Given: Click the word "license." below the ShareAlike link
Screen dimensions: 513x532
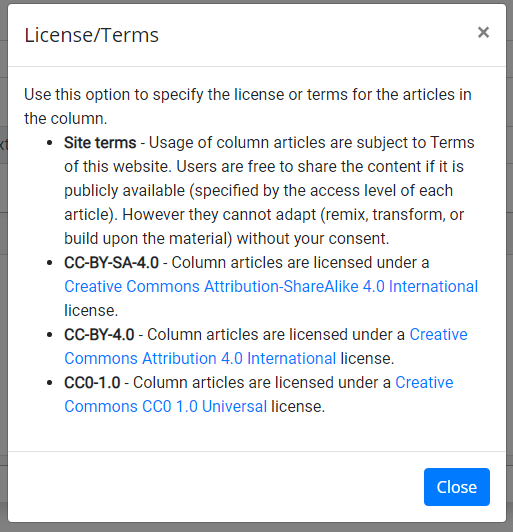Looking at the screenshot, I should point(91,310).
